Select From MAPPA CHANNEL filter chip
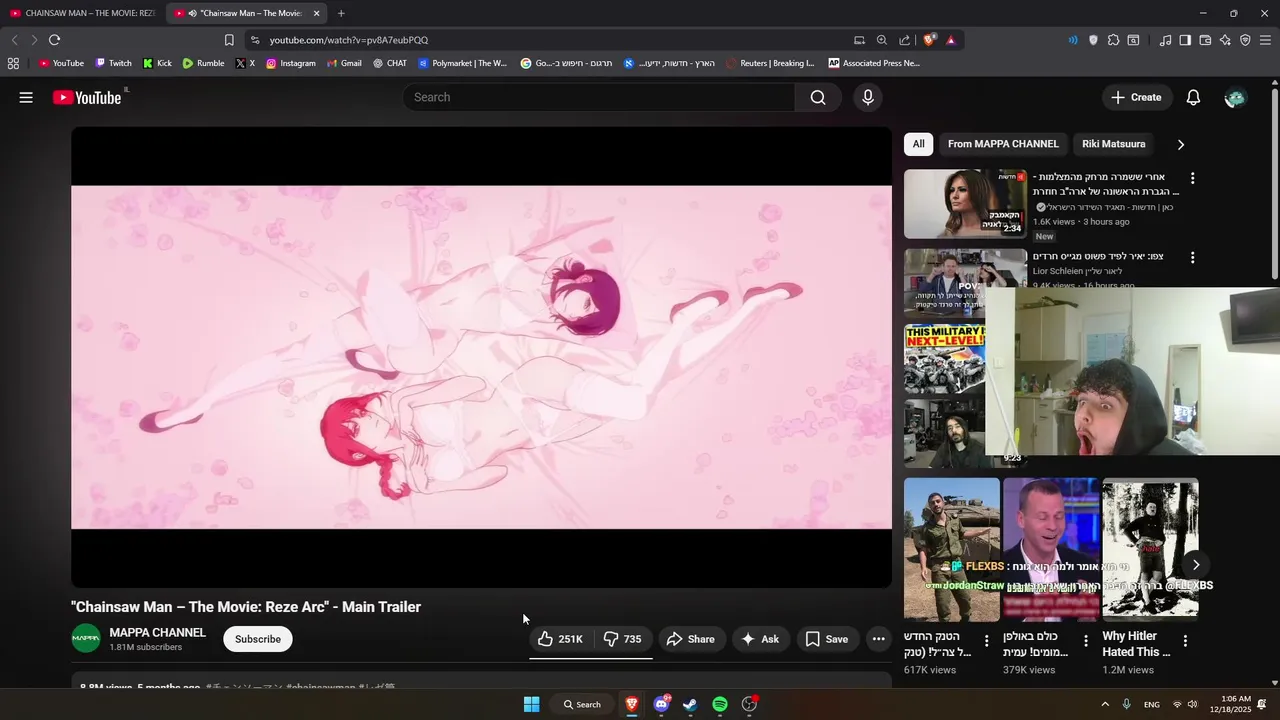This screenshot has height=720, width=1280. click(1003, 144)
